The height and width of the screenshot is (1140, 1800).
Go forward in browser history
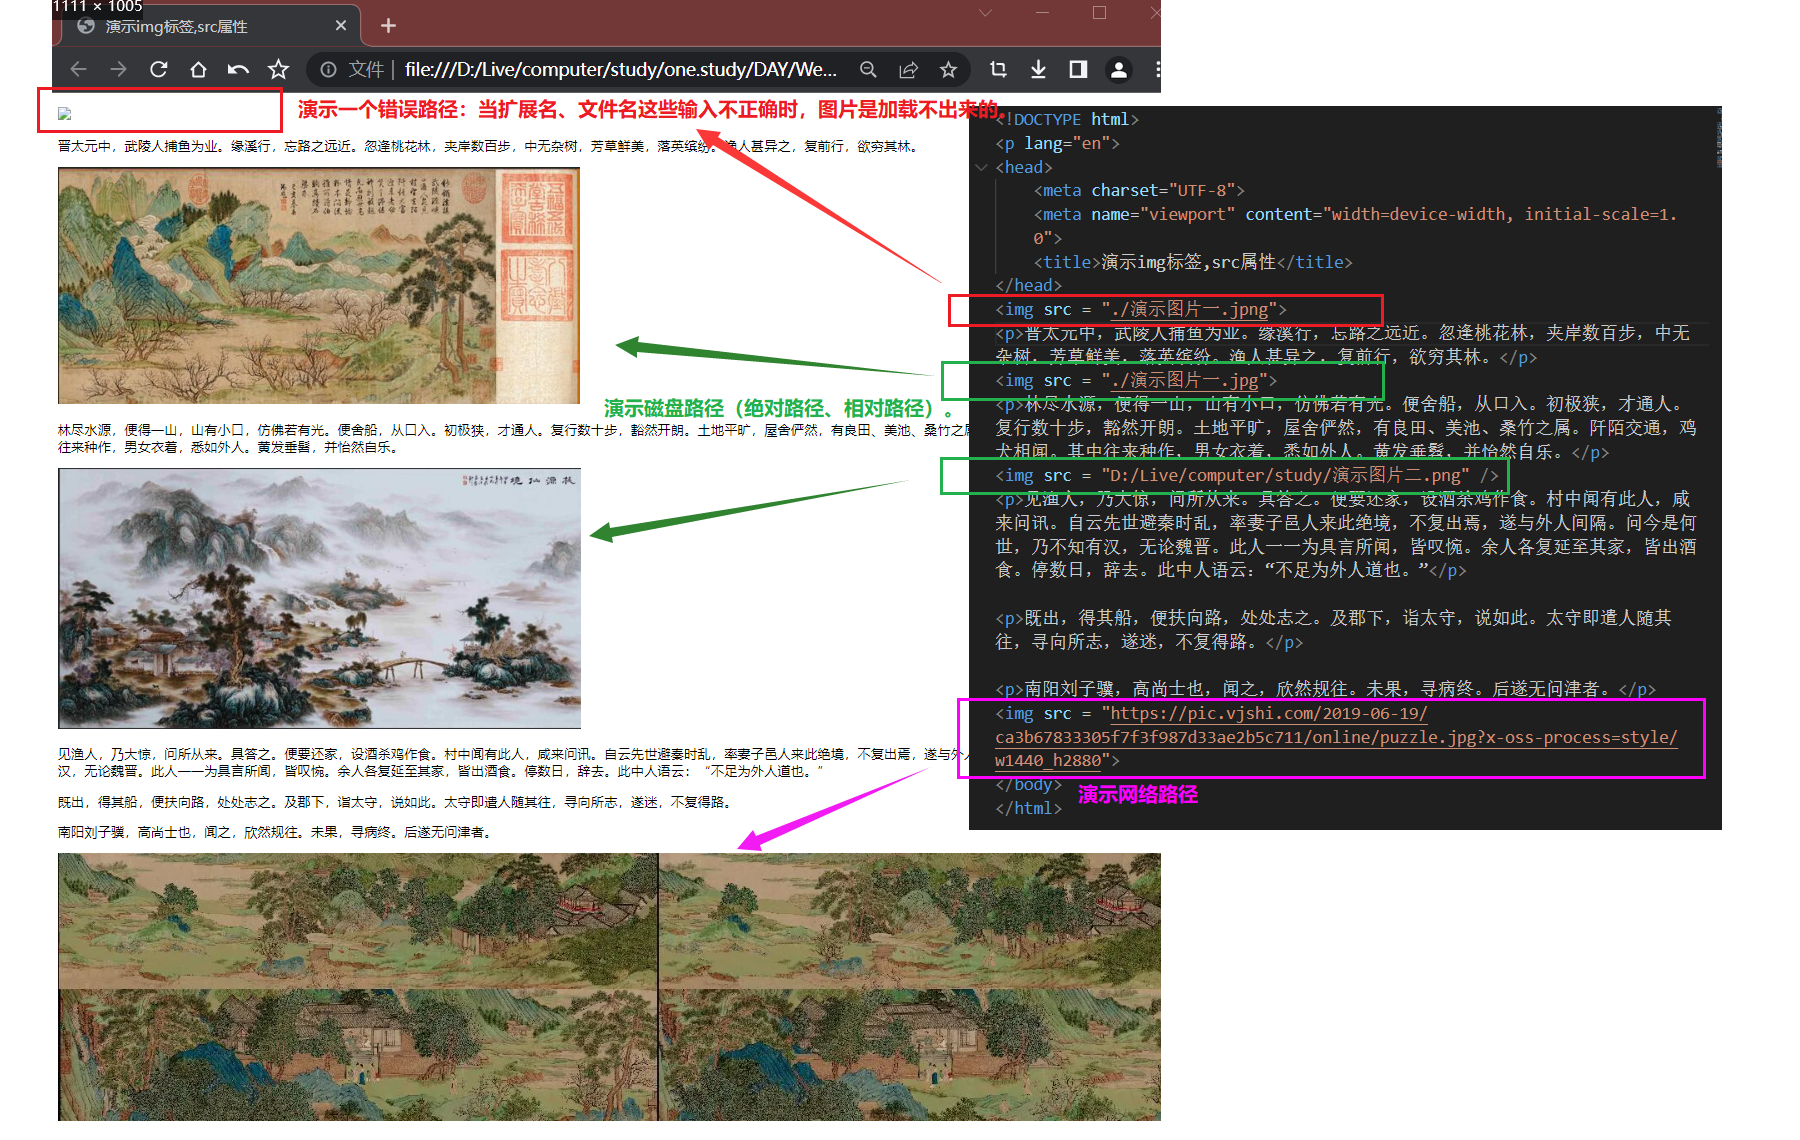[x=118, y=69]
